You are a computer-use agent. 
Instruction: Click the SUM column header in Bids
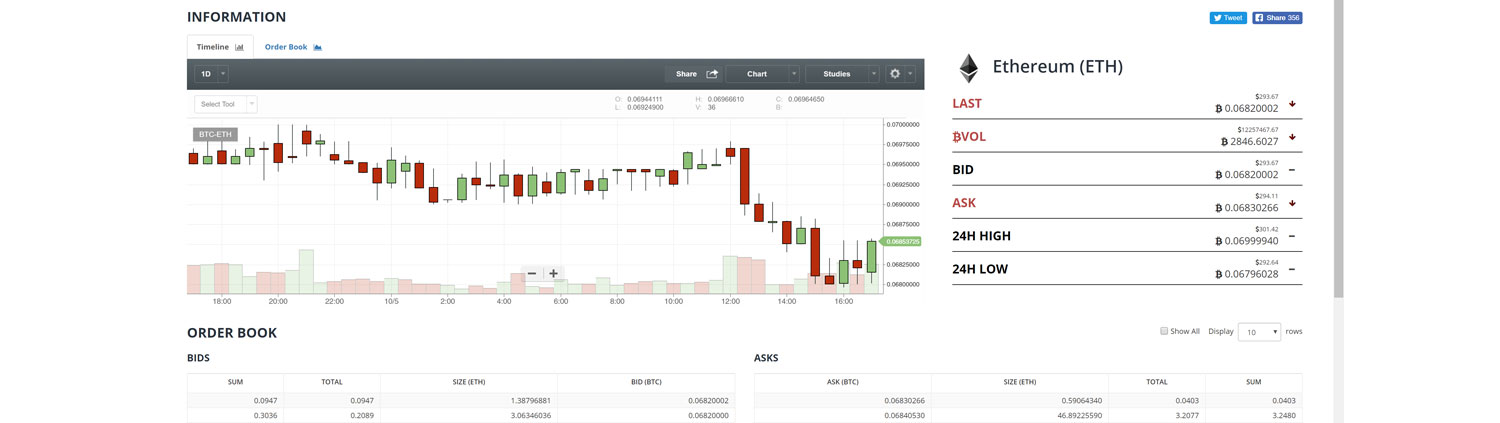[x=235, y=382]
